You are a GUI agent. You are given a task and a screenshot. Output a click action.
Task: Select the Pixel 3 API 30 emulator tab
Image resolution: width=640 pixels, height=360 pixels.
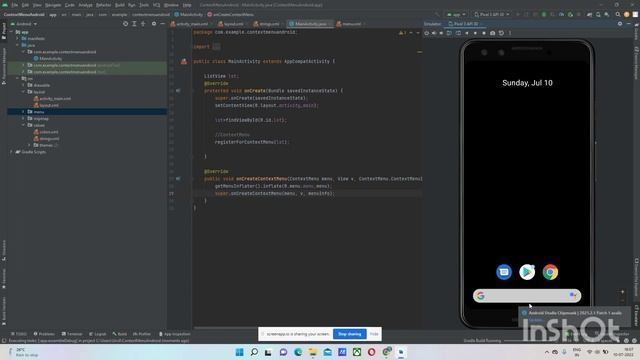465,24
